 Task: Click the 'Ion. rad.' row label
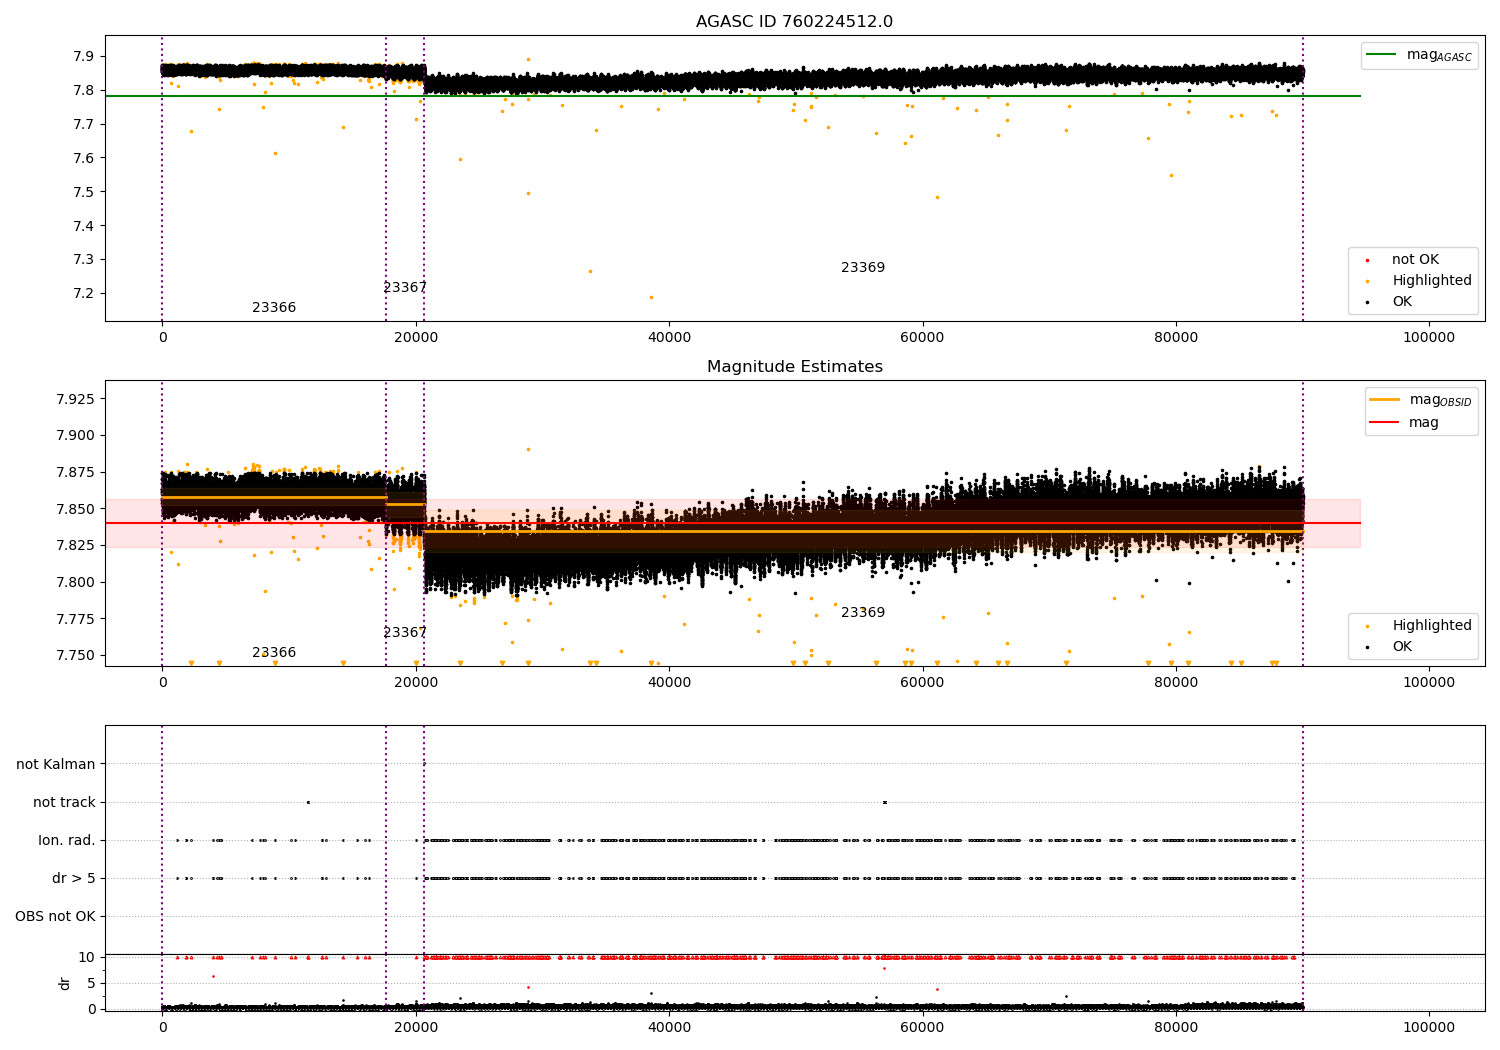[x=67, y=841]
